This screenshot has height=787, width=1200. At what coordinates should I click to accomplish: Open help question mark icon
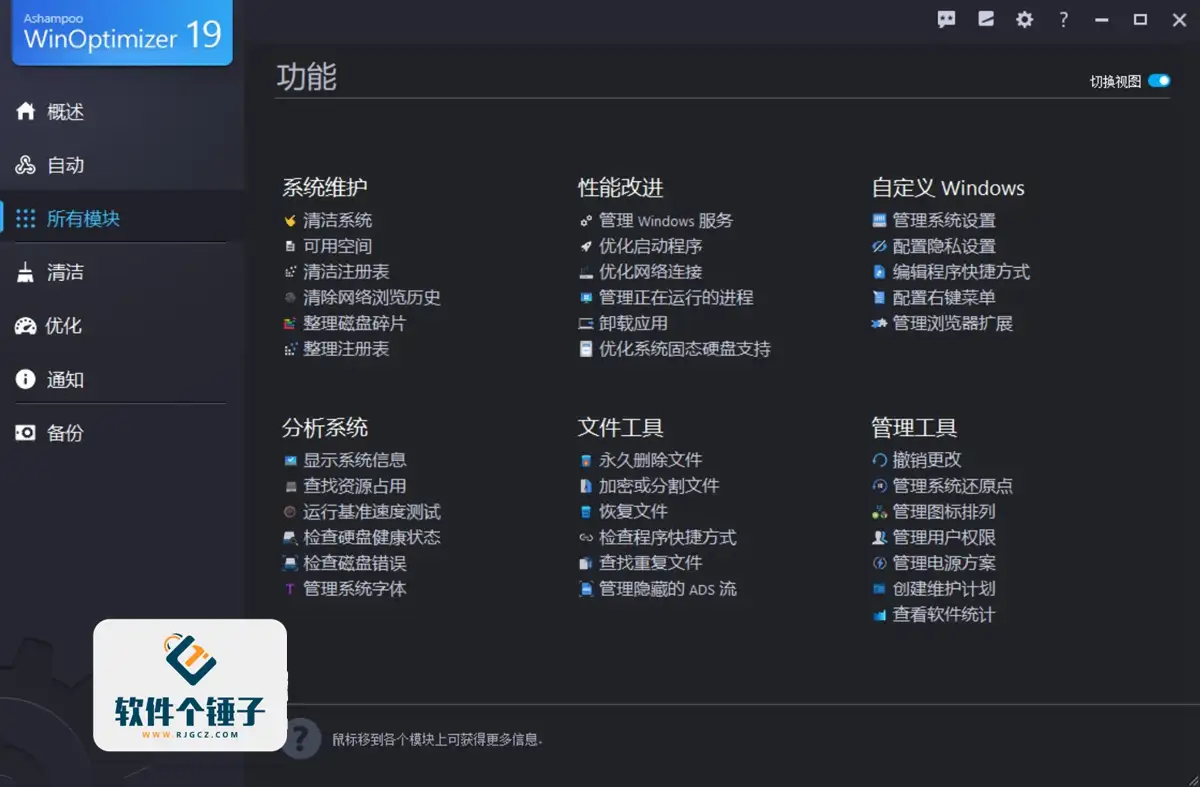pos(1064,19)
